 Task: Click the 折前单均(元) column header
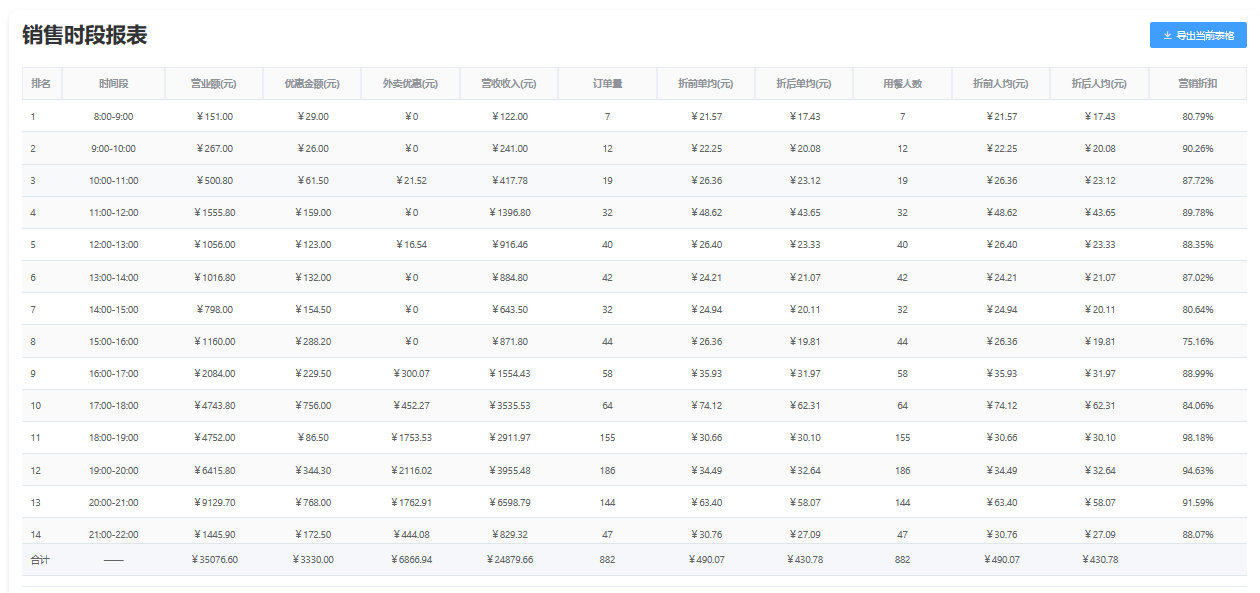[x=705, y=84]
